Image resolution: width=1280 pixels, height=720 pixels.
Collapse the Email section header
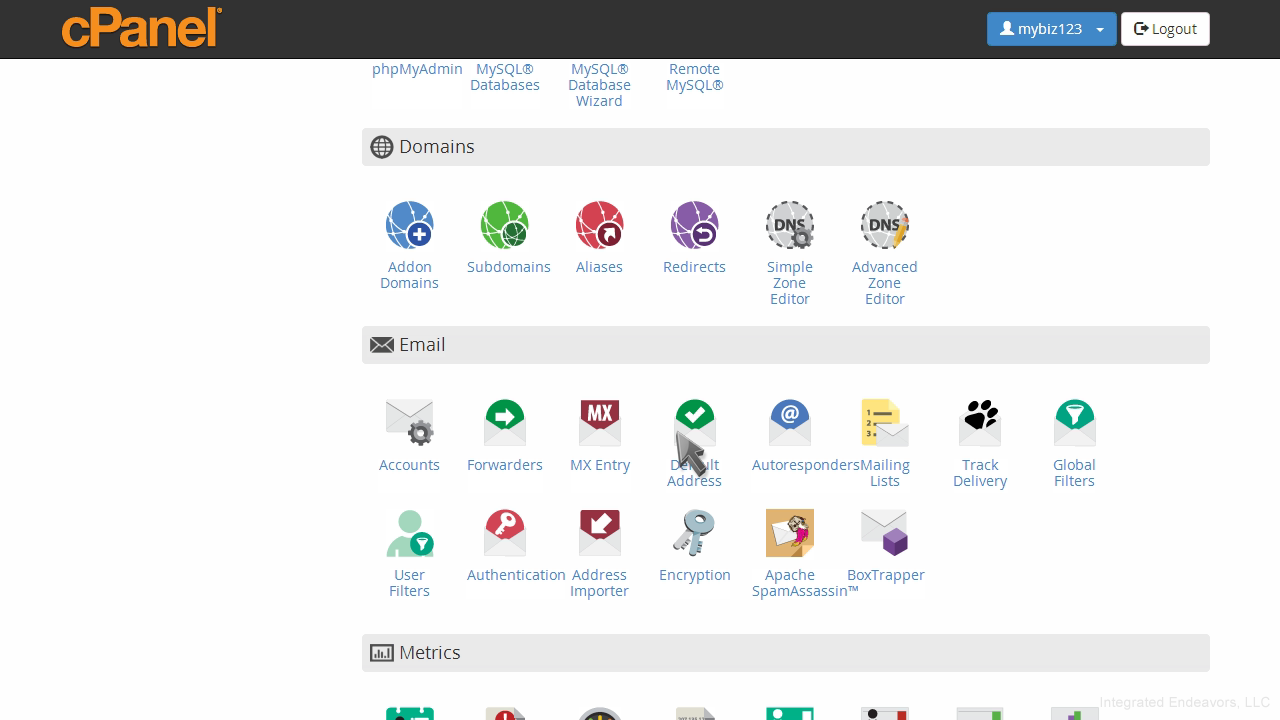[785, 345]
